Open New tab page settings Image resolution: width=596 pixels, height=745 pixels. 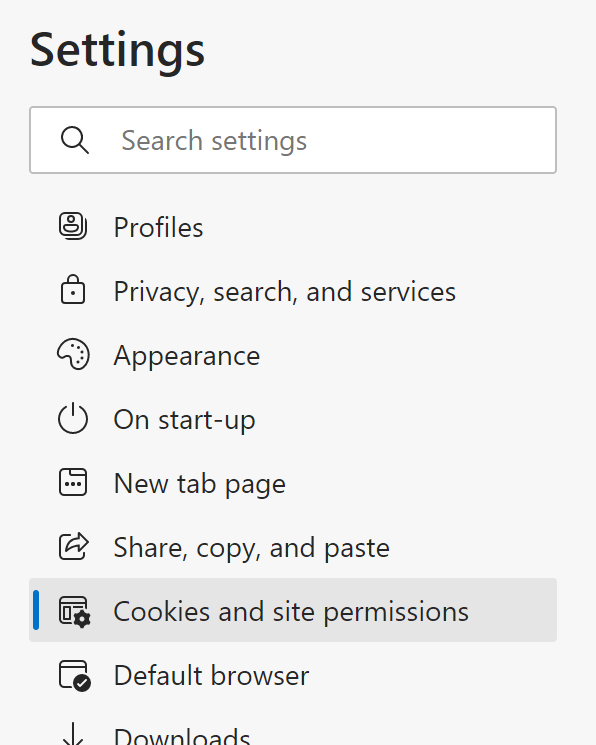(293, 483)
